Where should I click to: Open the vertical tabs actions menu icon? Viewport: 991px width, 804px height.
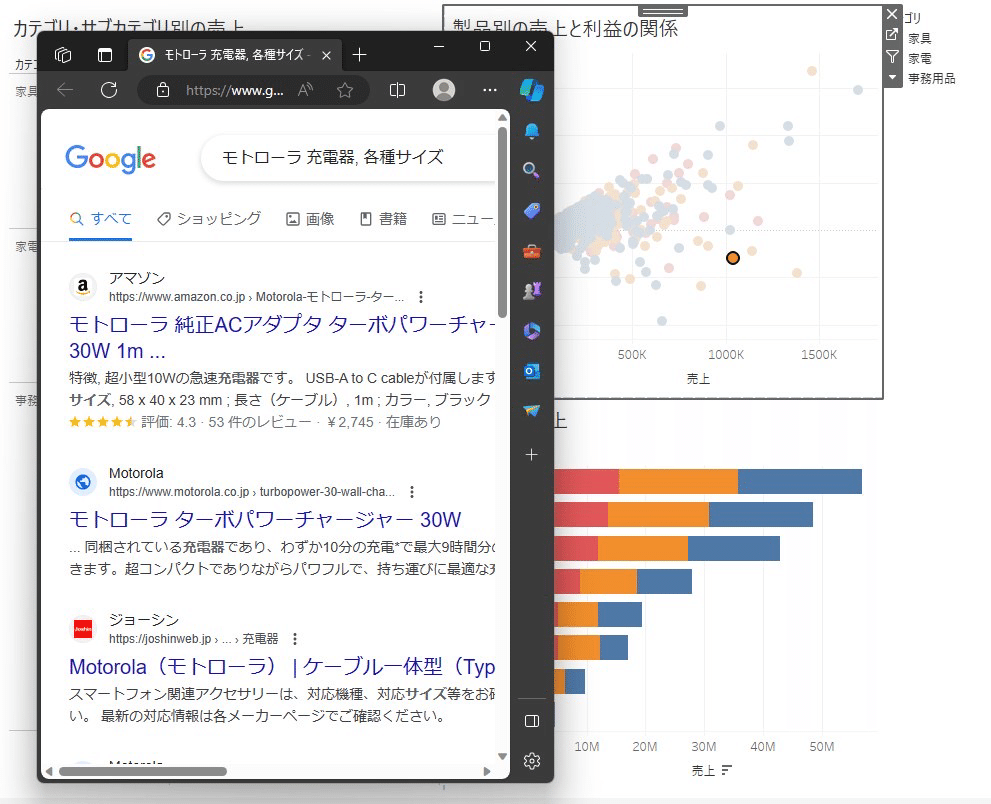[105, 55]
